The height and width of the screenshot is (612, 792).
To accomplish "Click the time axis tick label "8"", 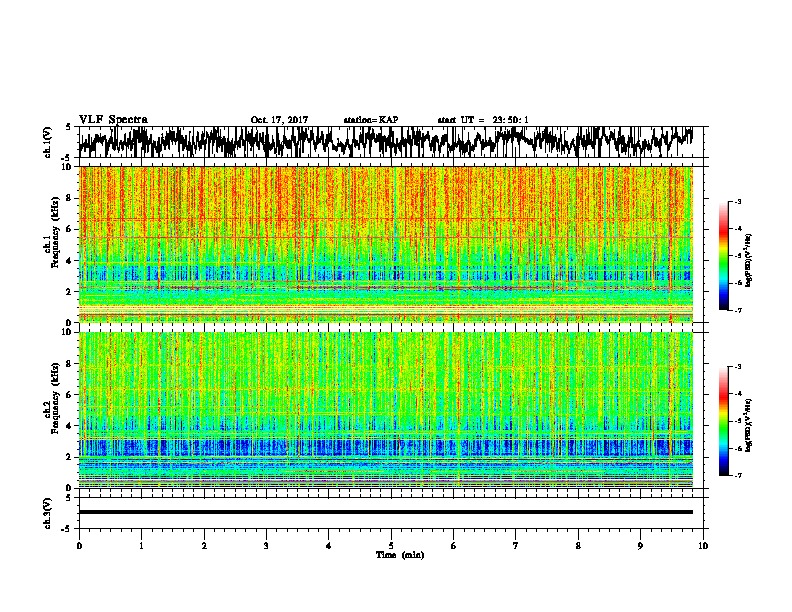I will tap(578, 546).
